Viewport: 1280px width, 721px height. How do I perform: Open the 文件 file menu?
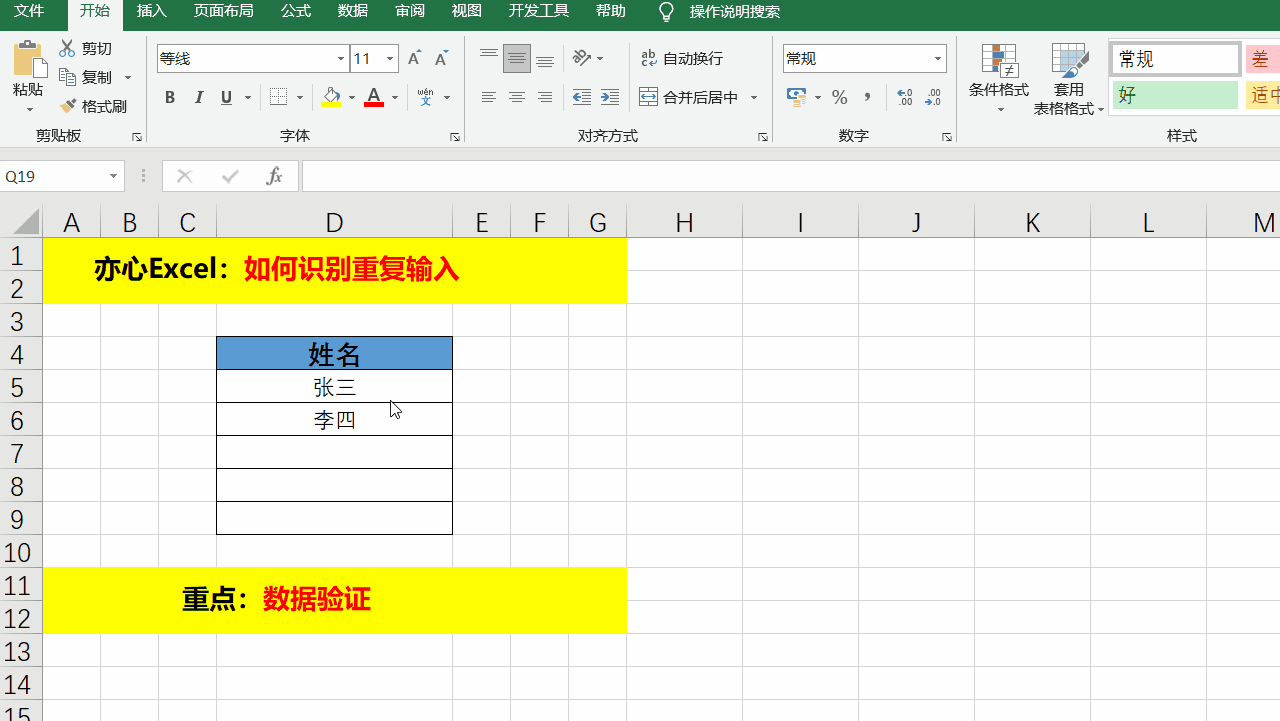pos(29,12)
